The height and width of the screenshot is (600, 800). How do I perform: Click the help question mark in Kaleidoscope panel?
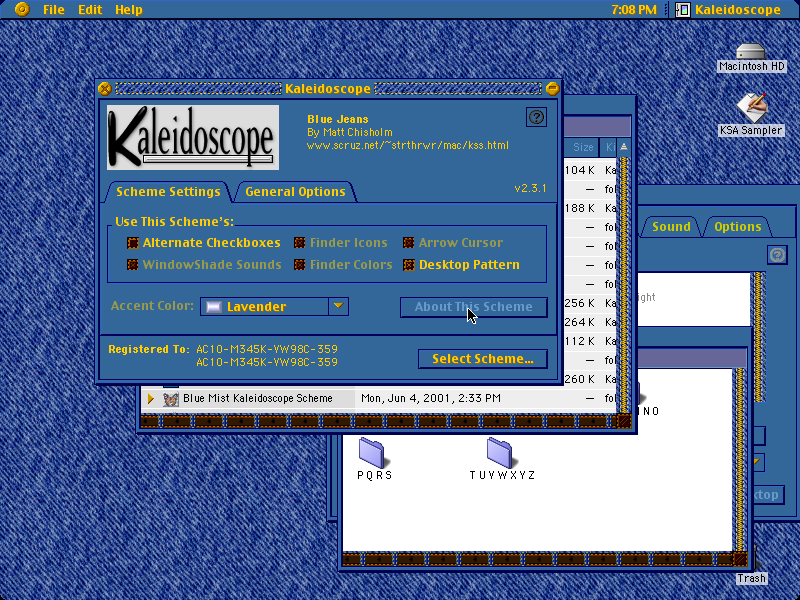(x=536, y=117)
